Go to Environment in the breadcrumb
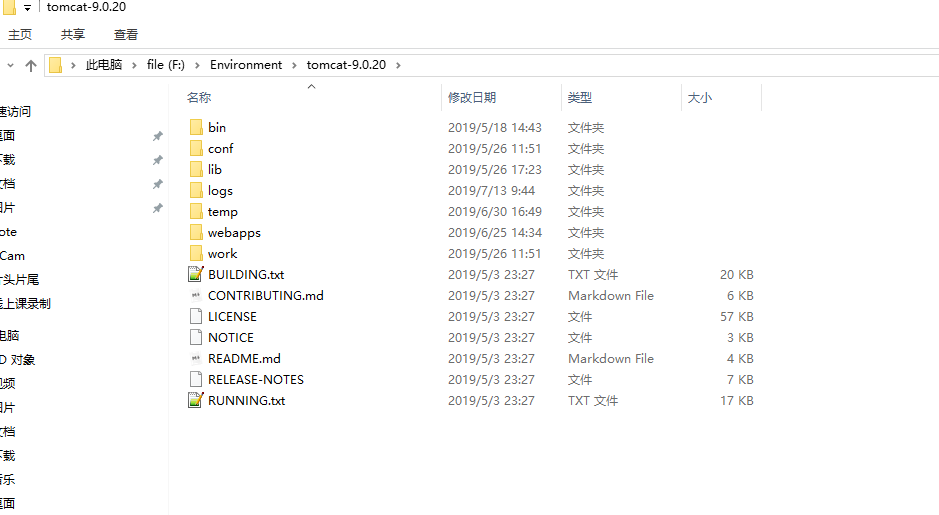 [x=246, y=65]
